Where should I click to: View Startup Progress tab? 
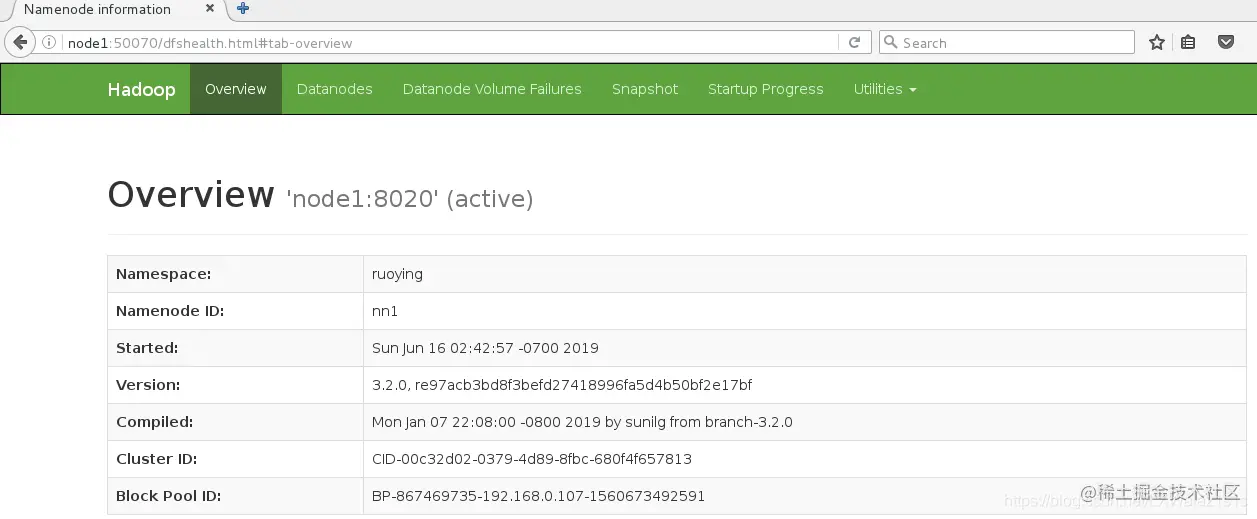point(766,89)
